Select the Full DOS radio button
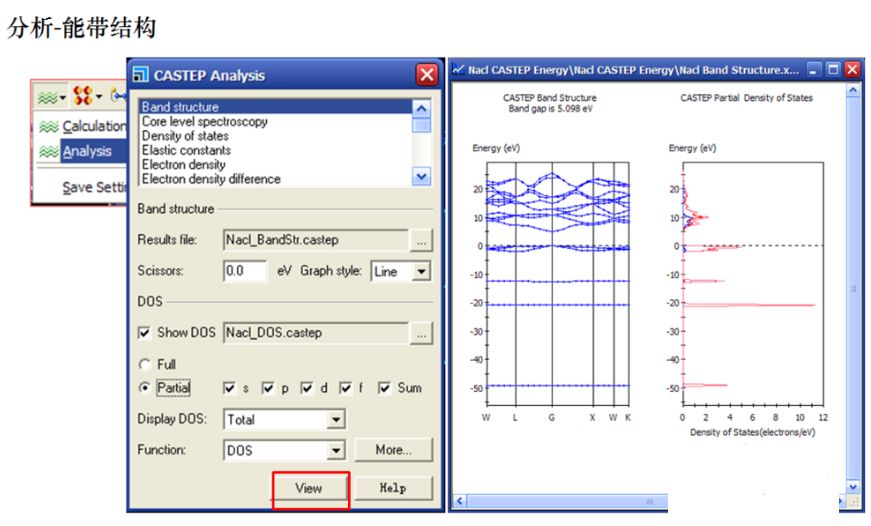 [x=145, y=365]
